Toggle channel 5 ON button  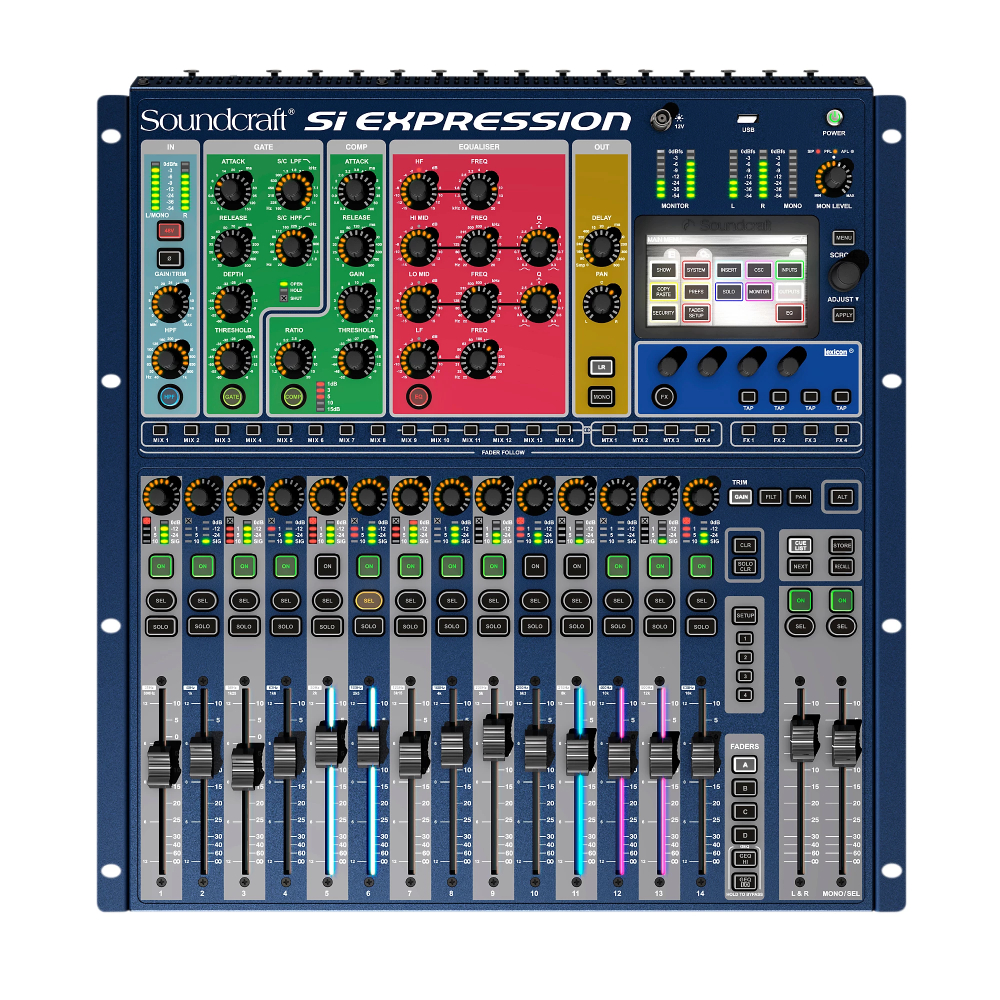327,566
